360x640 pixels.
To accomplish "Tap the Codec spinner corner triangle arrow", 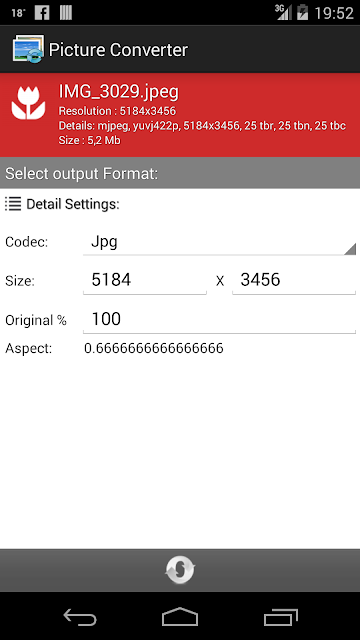I will coord(350,249).
